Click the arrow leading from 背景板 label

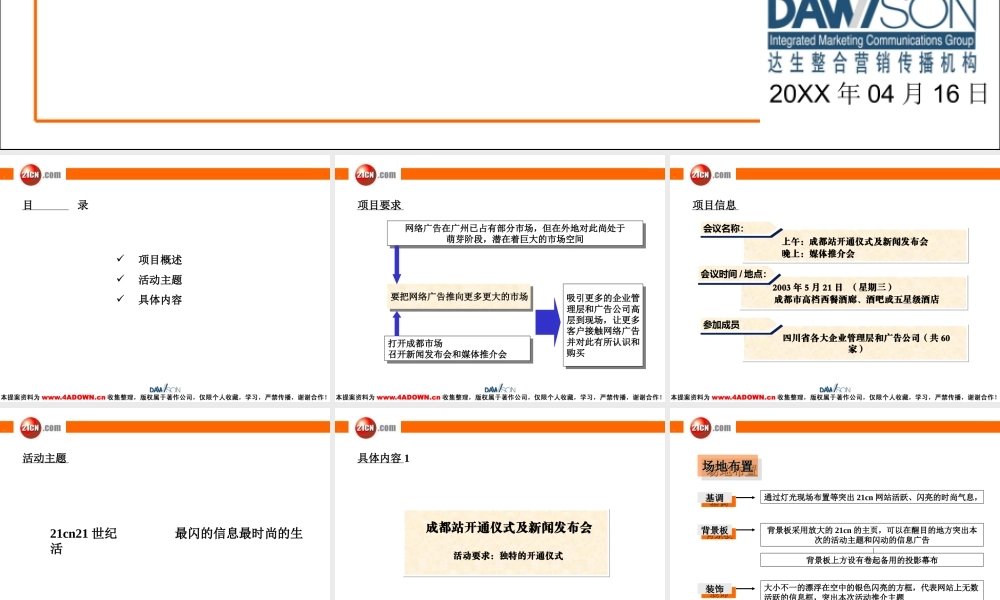pyautogui.click(x=746, y=531)
